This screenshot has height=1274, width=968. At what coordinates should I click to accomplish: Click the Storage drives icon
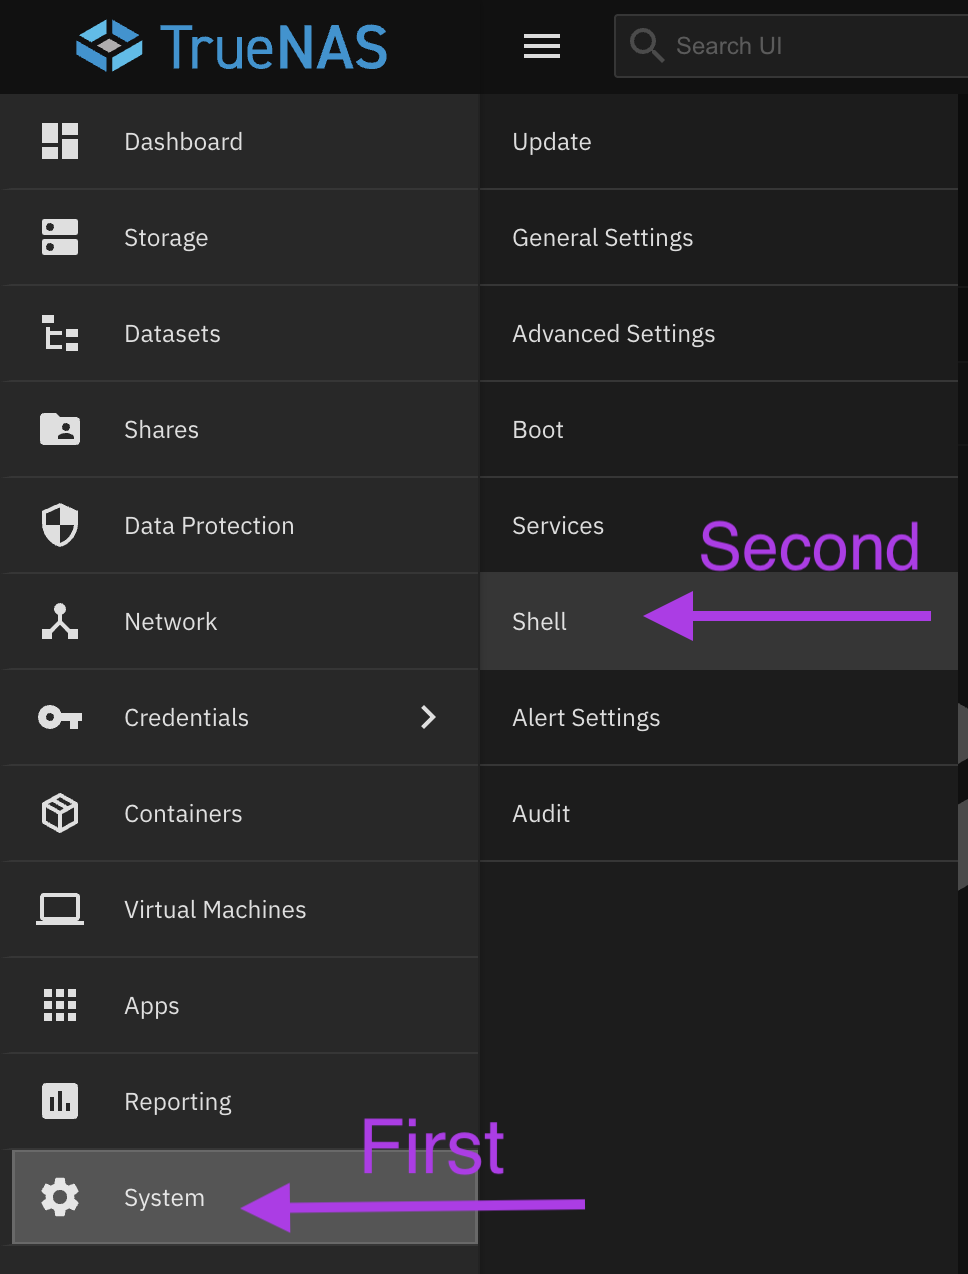60,237
